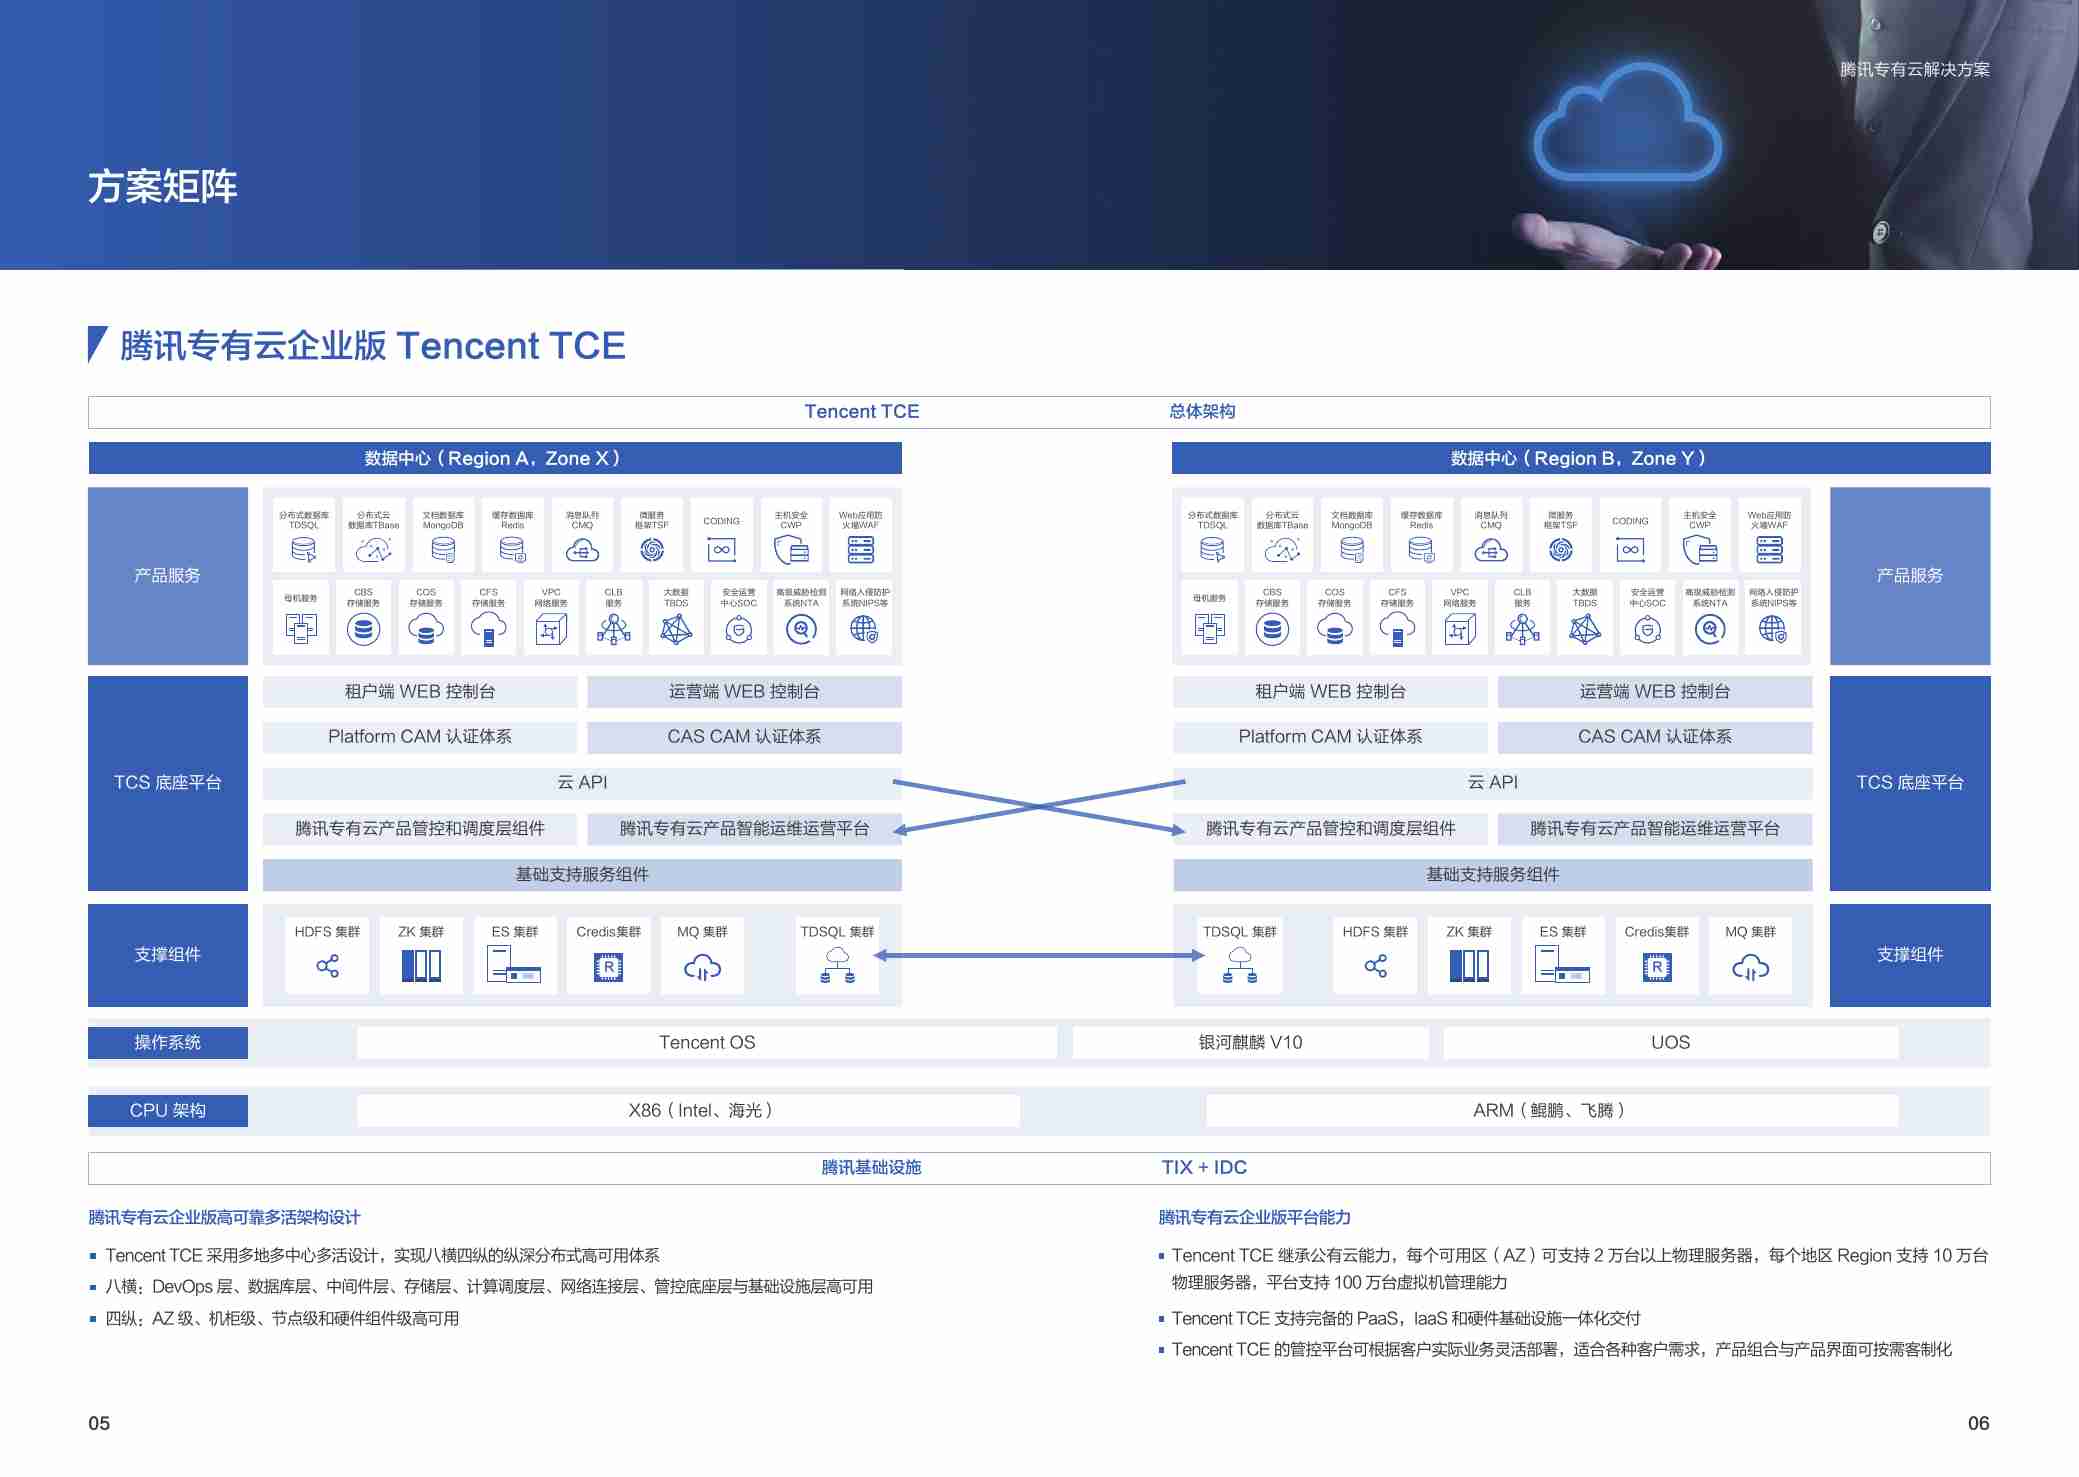Select the VPC network icon in Region A
The height and width of the screenshot is (1477, 2079).
pyautogui.click(x=551, y=629)
